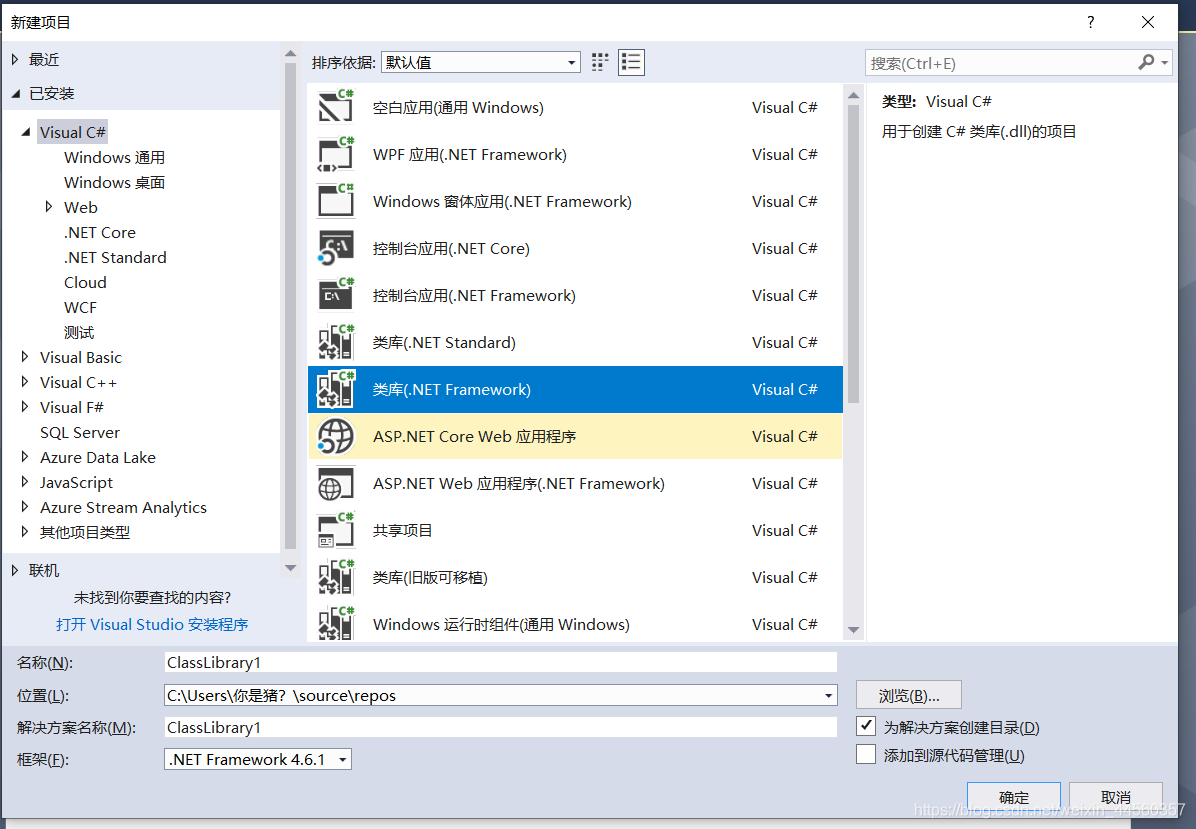The height and width of the screenshot is (829, 1196).
Task: Click 确定 to create the project
Action: [x=1014, y=797]
